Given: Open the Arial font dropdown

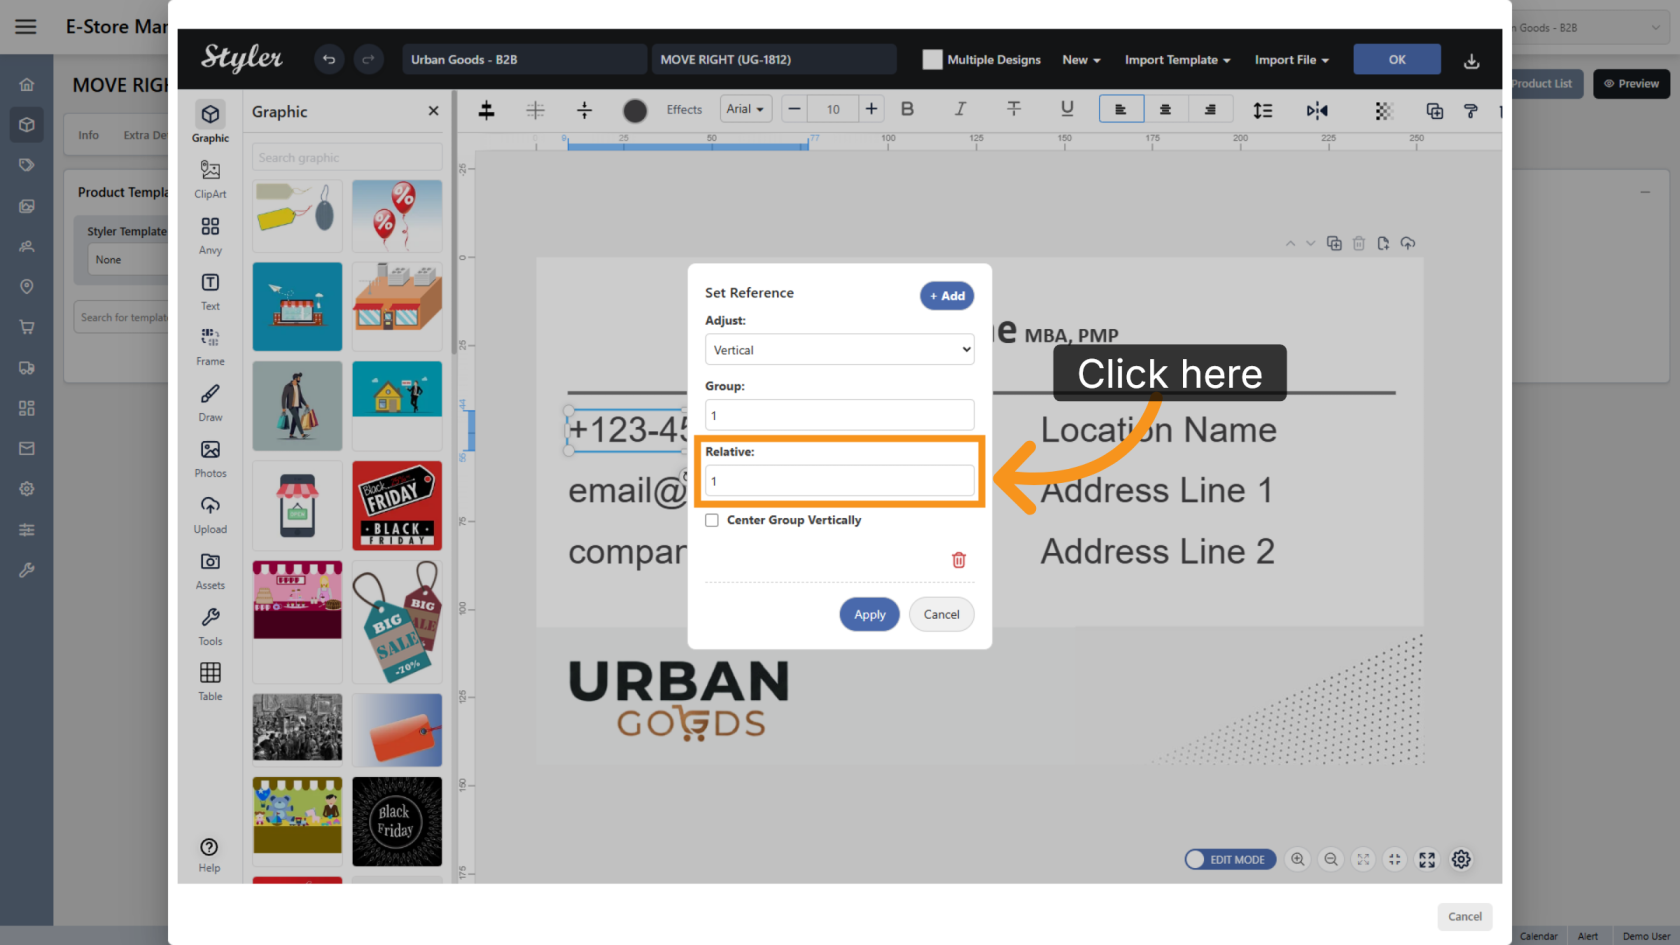Looking at the screenshot, I should (745, 109).
